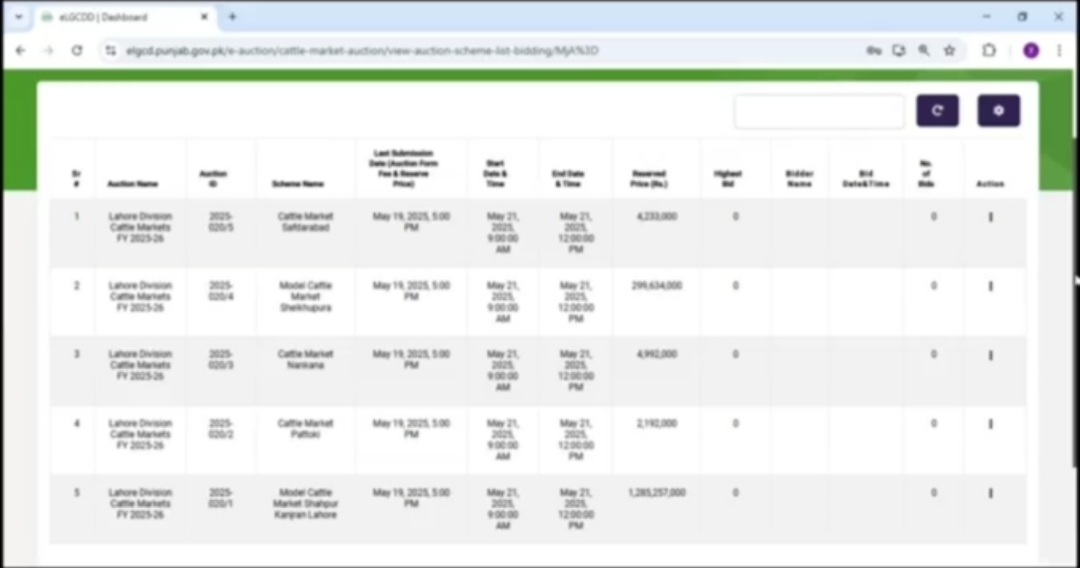The width and height of the screenshot is (1080, 568).
Task: Open action menu for Cattle Market Pattoki
Action: click(990, 424)
